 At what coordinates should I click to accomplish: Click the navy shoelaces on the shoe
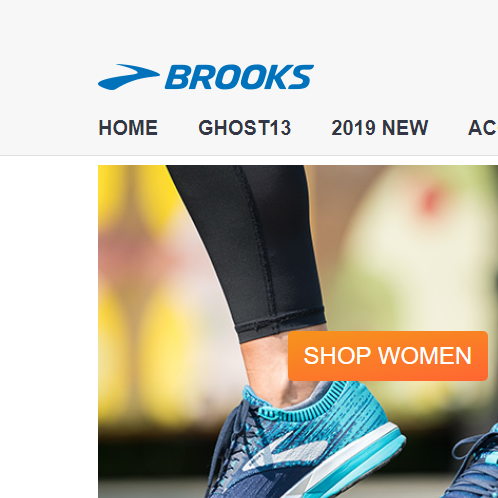(x=230, y=433)
